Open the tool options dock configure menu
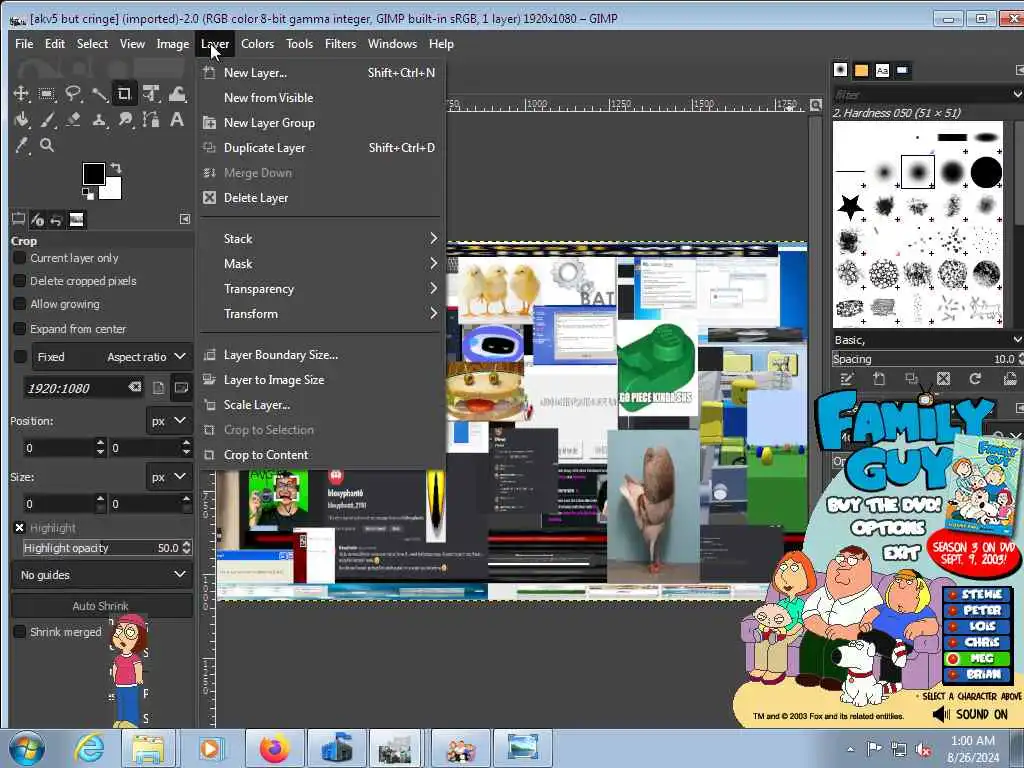This screenshot has height=768, width=1024. [185, 219]
